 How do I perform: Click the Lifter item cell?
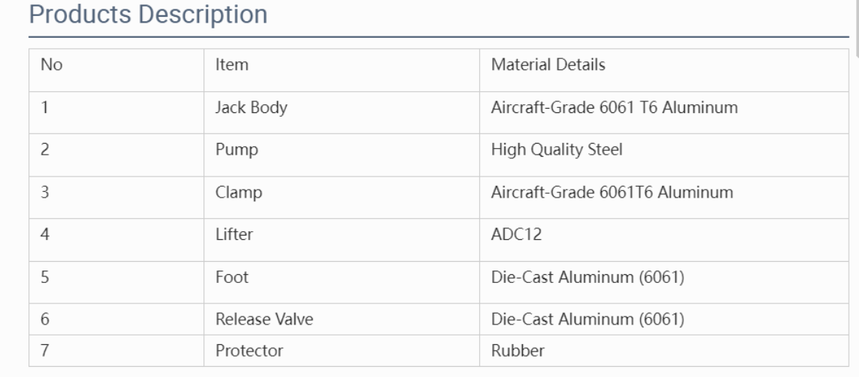pyautogui.click(x=341, y=239)
